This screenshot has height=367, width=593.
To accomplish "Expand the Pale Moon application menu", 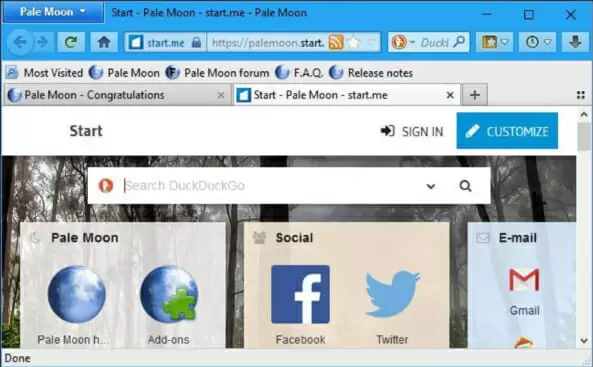I will (53, 12).
